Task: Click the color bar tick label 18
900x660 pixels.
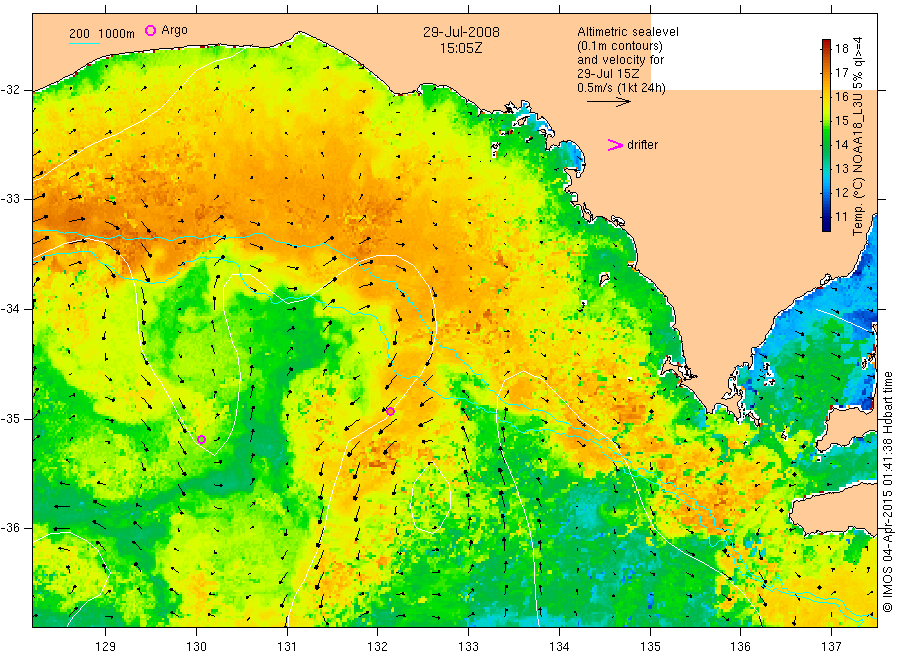Action: pyautogui.click(x=841, y=48)
